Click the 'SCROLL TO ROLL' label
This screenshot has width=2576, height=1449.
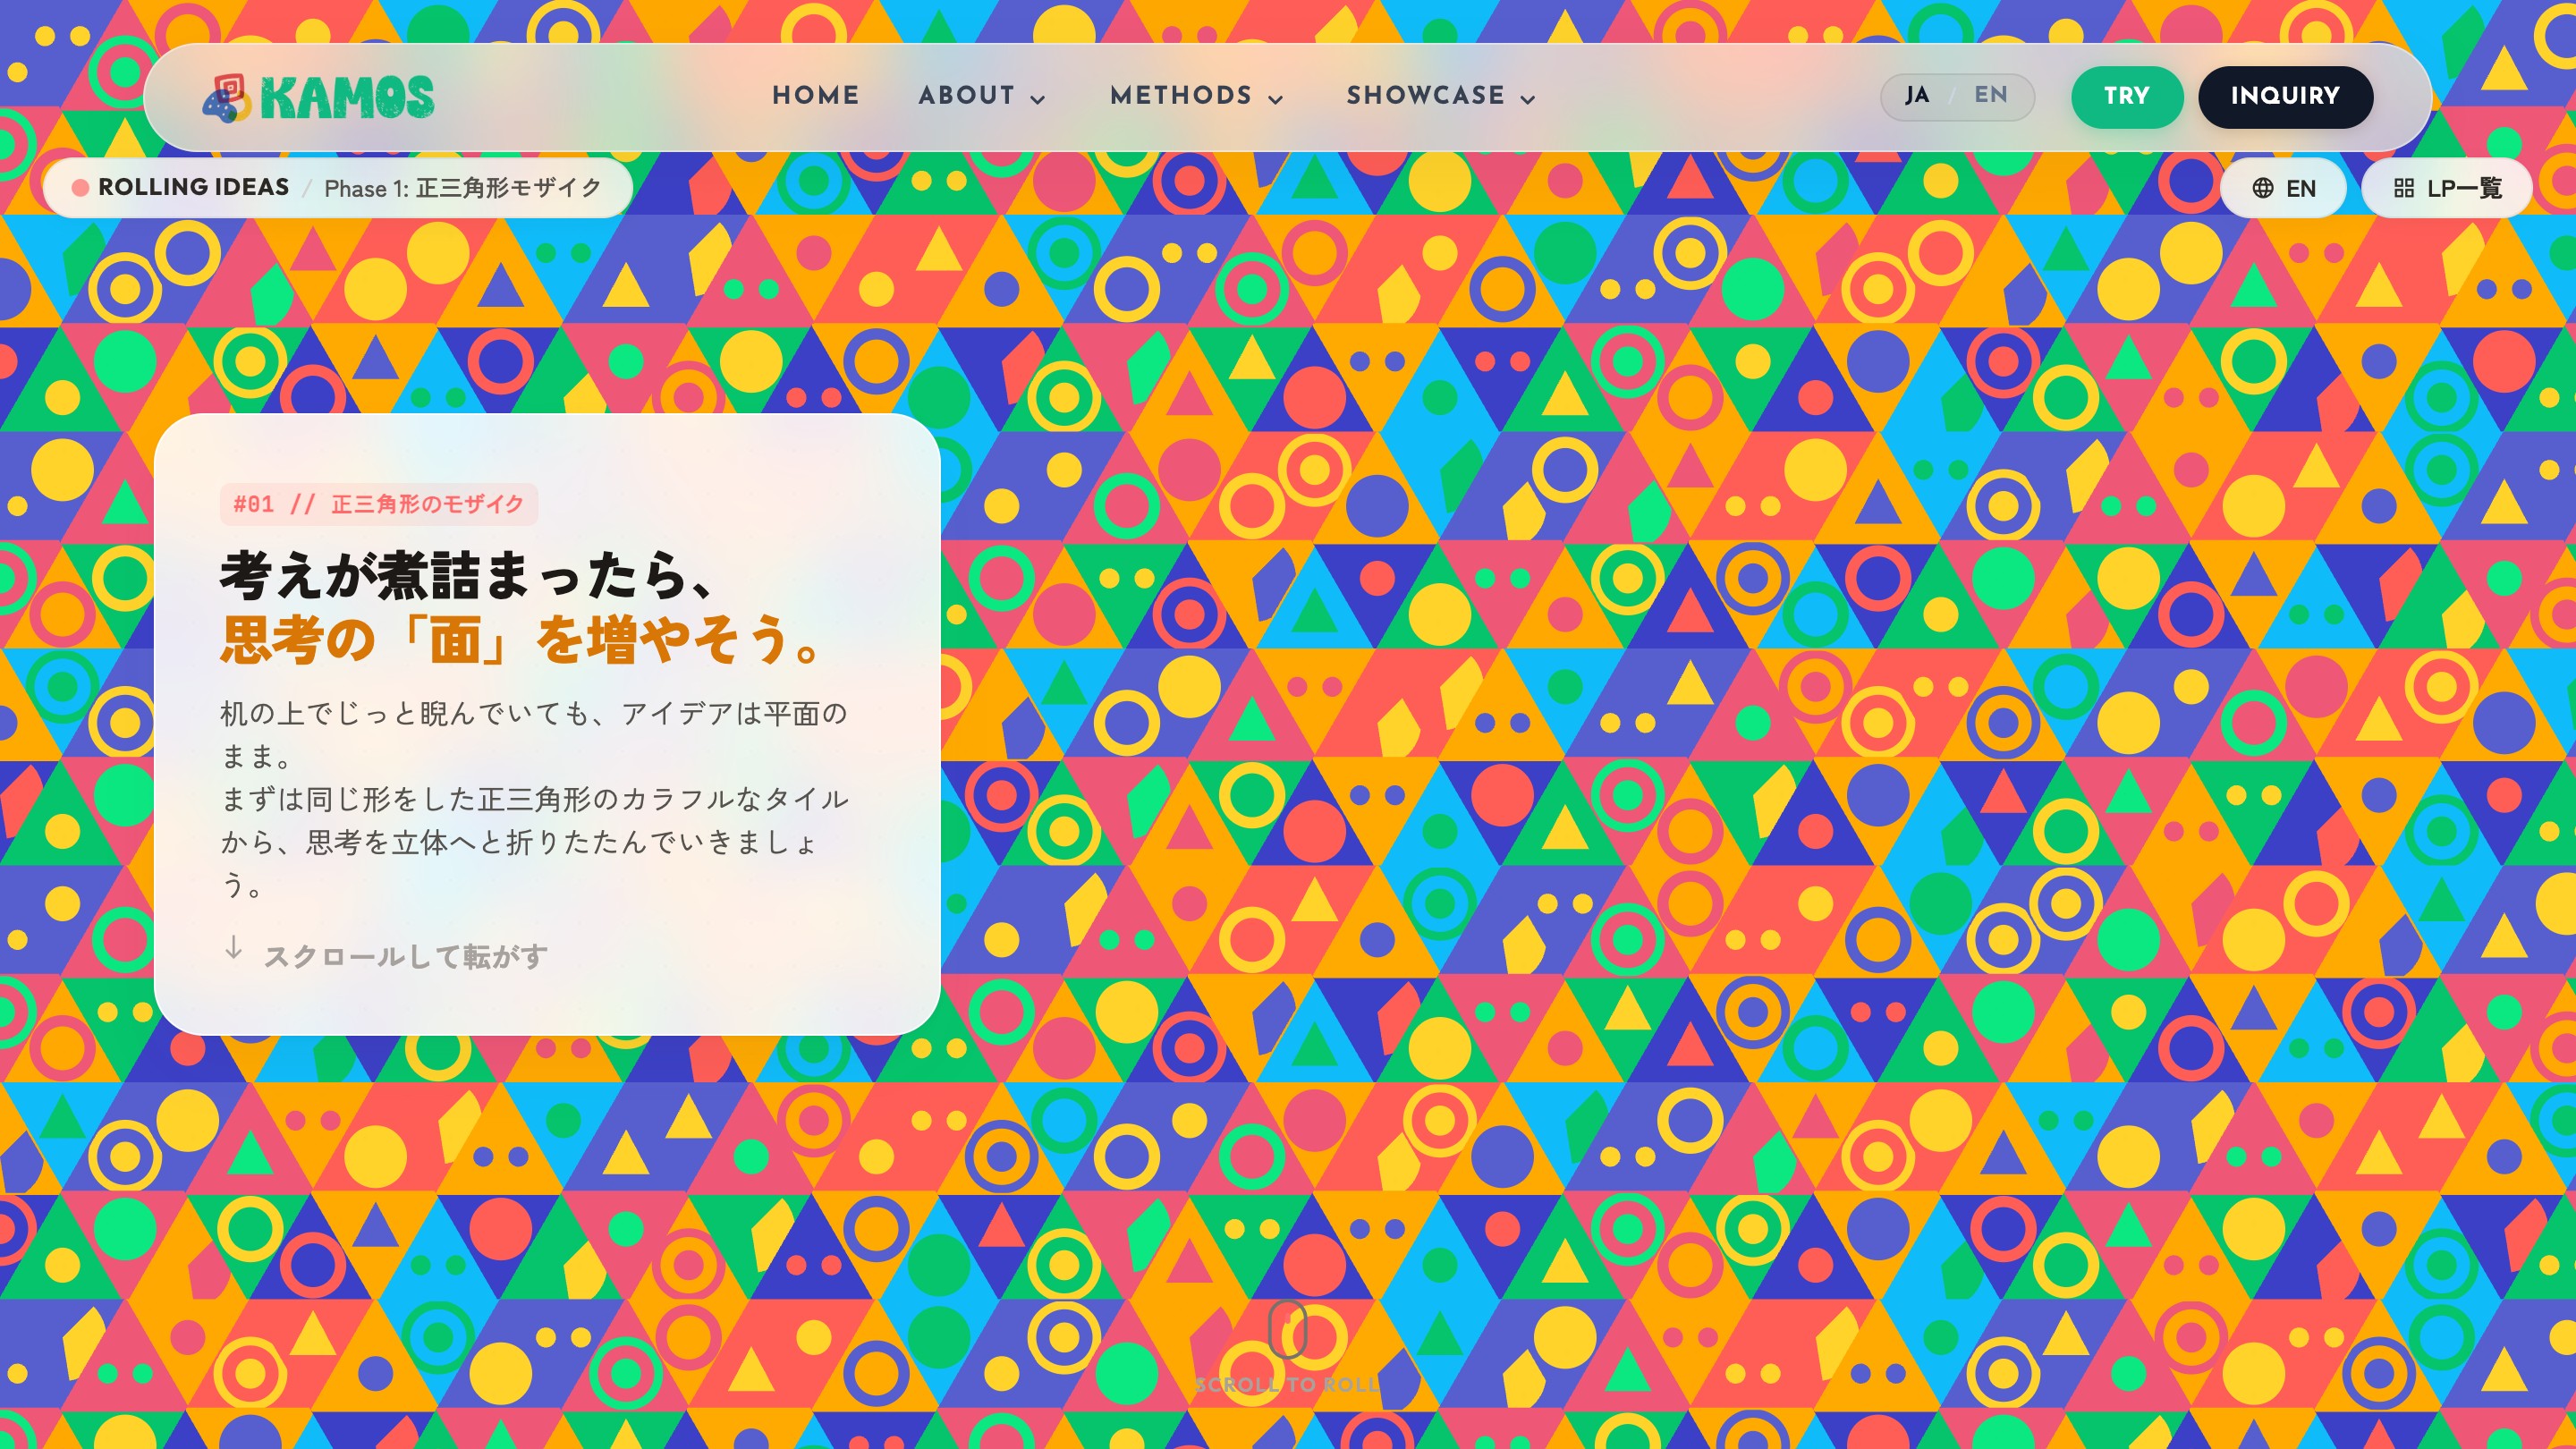1287,1385
